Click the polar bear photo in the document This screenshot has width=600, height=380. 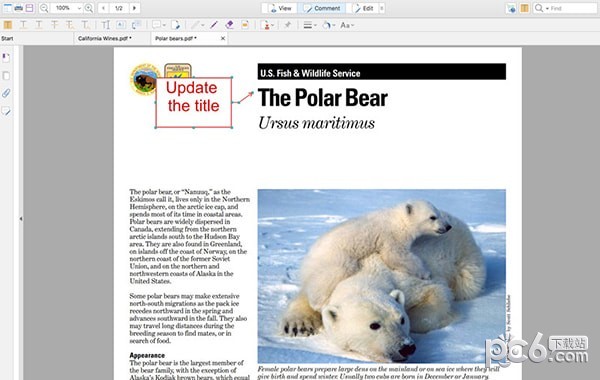pos(382,276)
